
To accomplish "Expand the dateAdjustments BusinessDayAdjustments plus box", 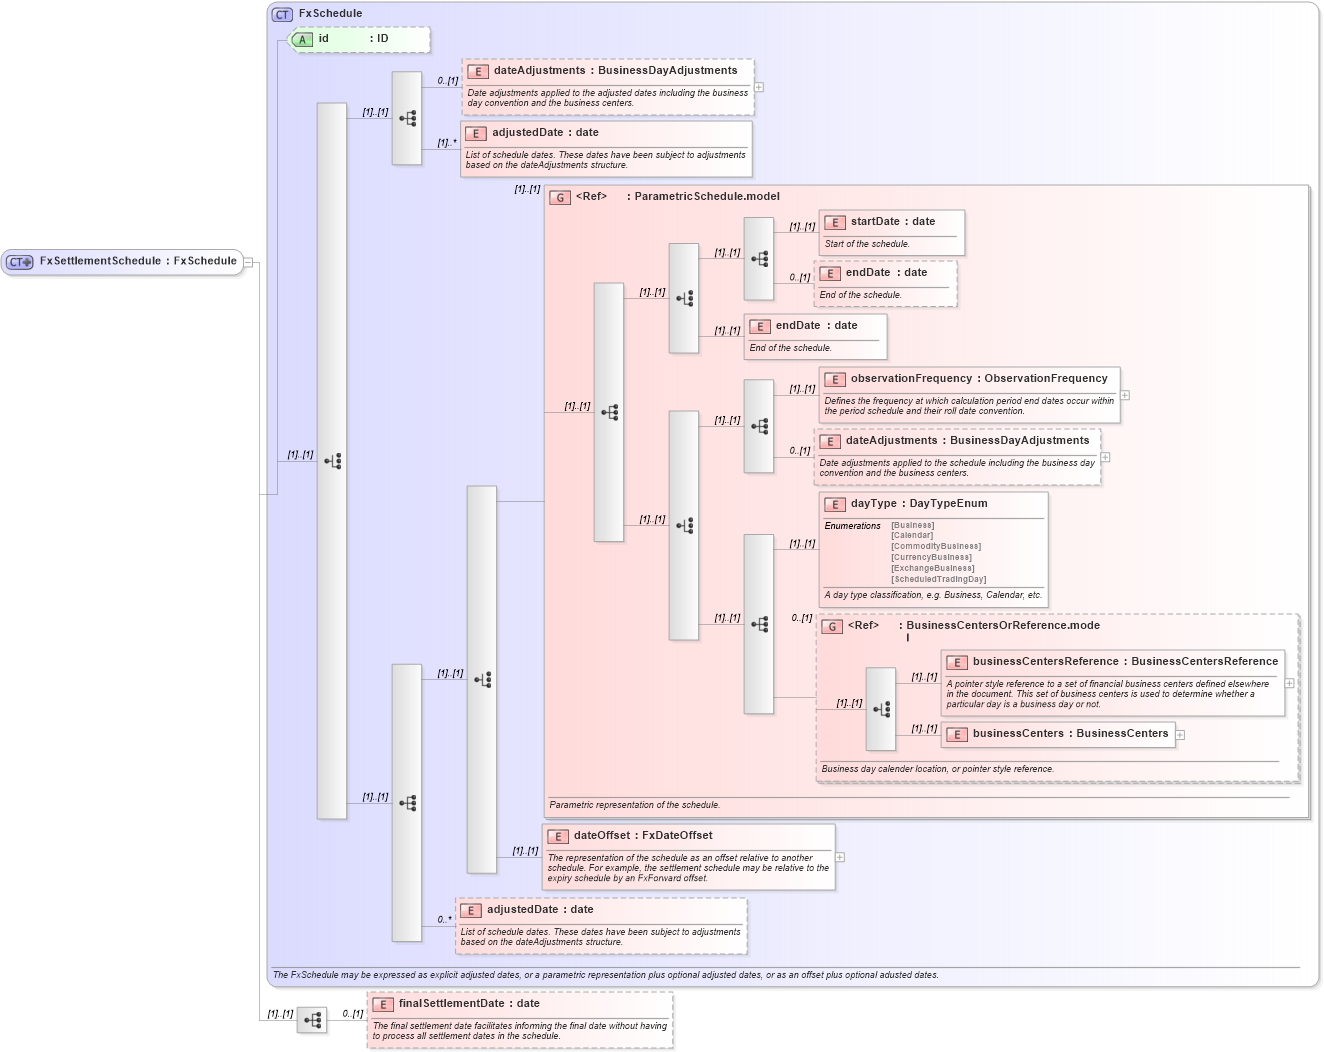I will click(x=758, y=87).
